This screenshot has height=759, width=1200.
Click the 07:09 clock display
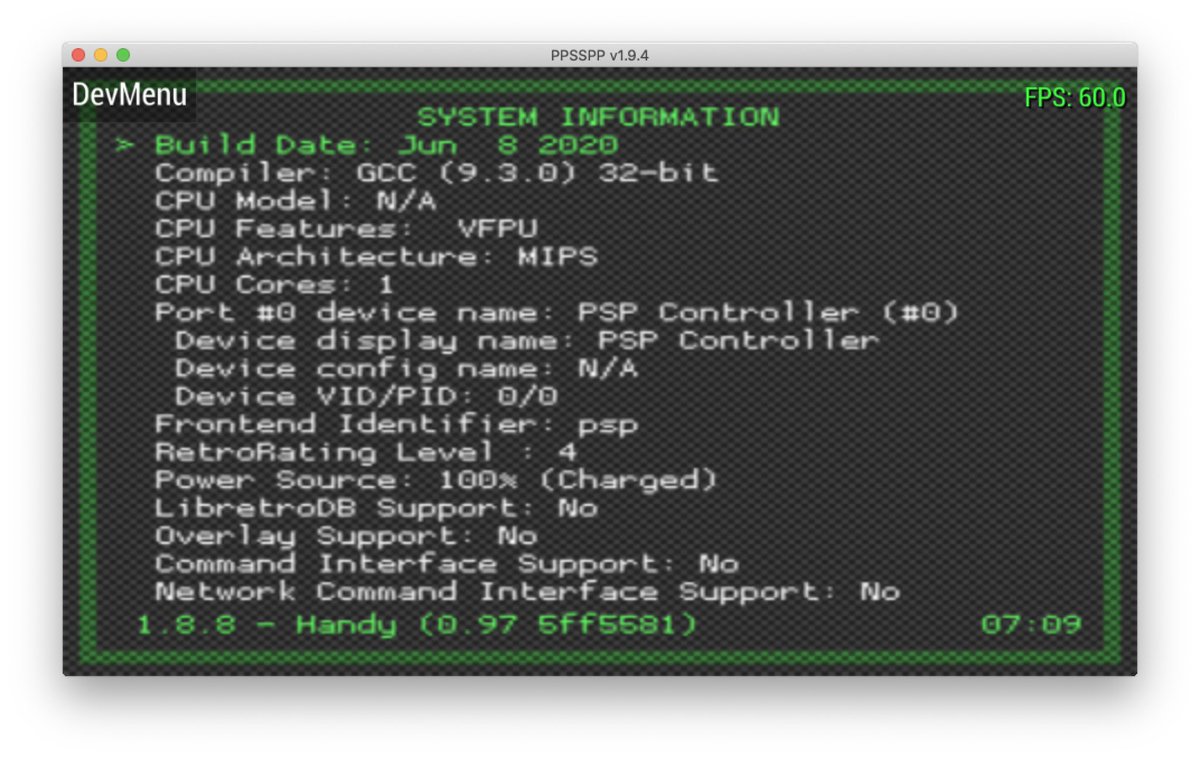pos(1031,626)
